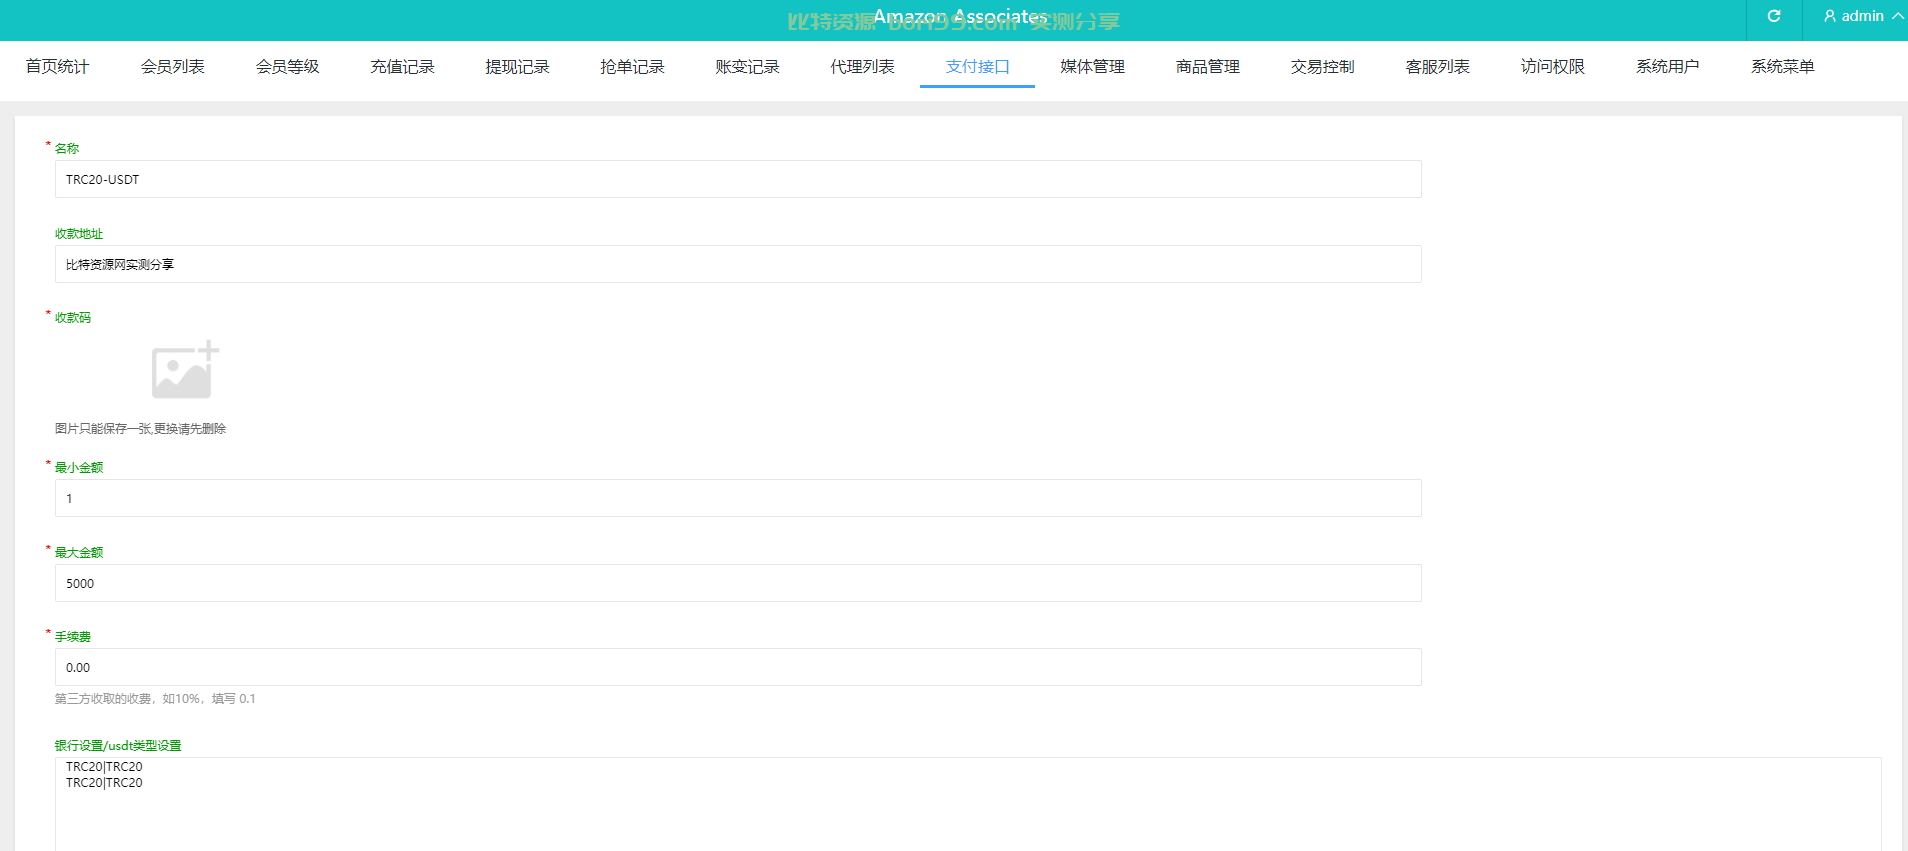Click the 收款码 field label

(x=73, y=318)
